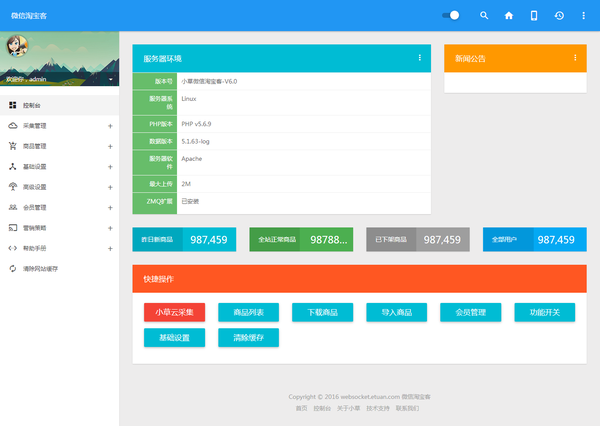Expand the 采集管理 sidebar section
Image resolution: width=600 pixels, height=426 pixels.
click(110, 126)
